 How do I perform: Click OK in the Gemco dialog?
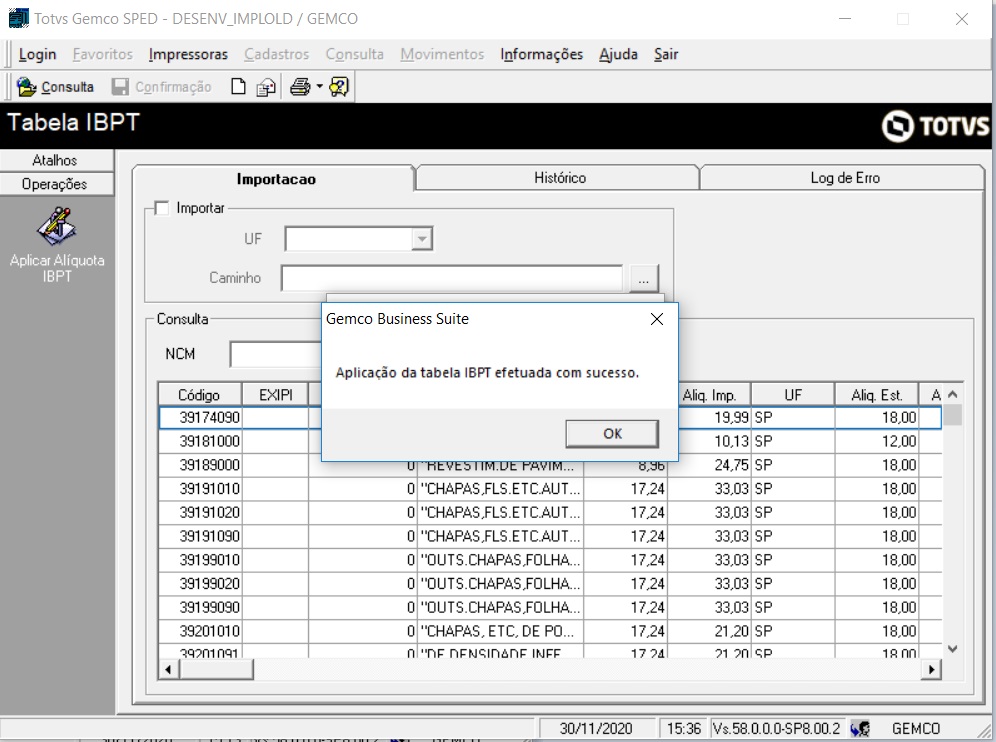tap(612, 434)
